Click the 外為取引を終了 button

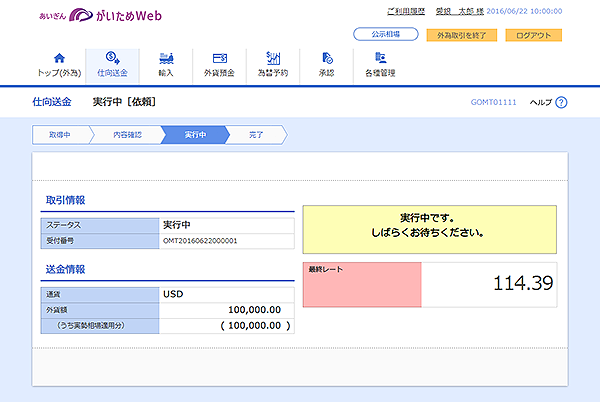click(x=461, y=35)
